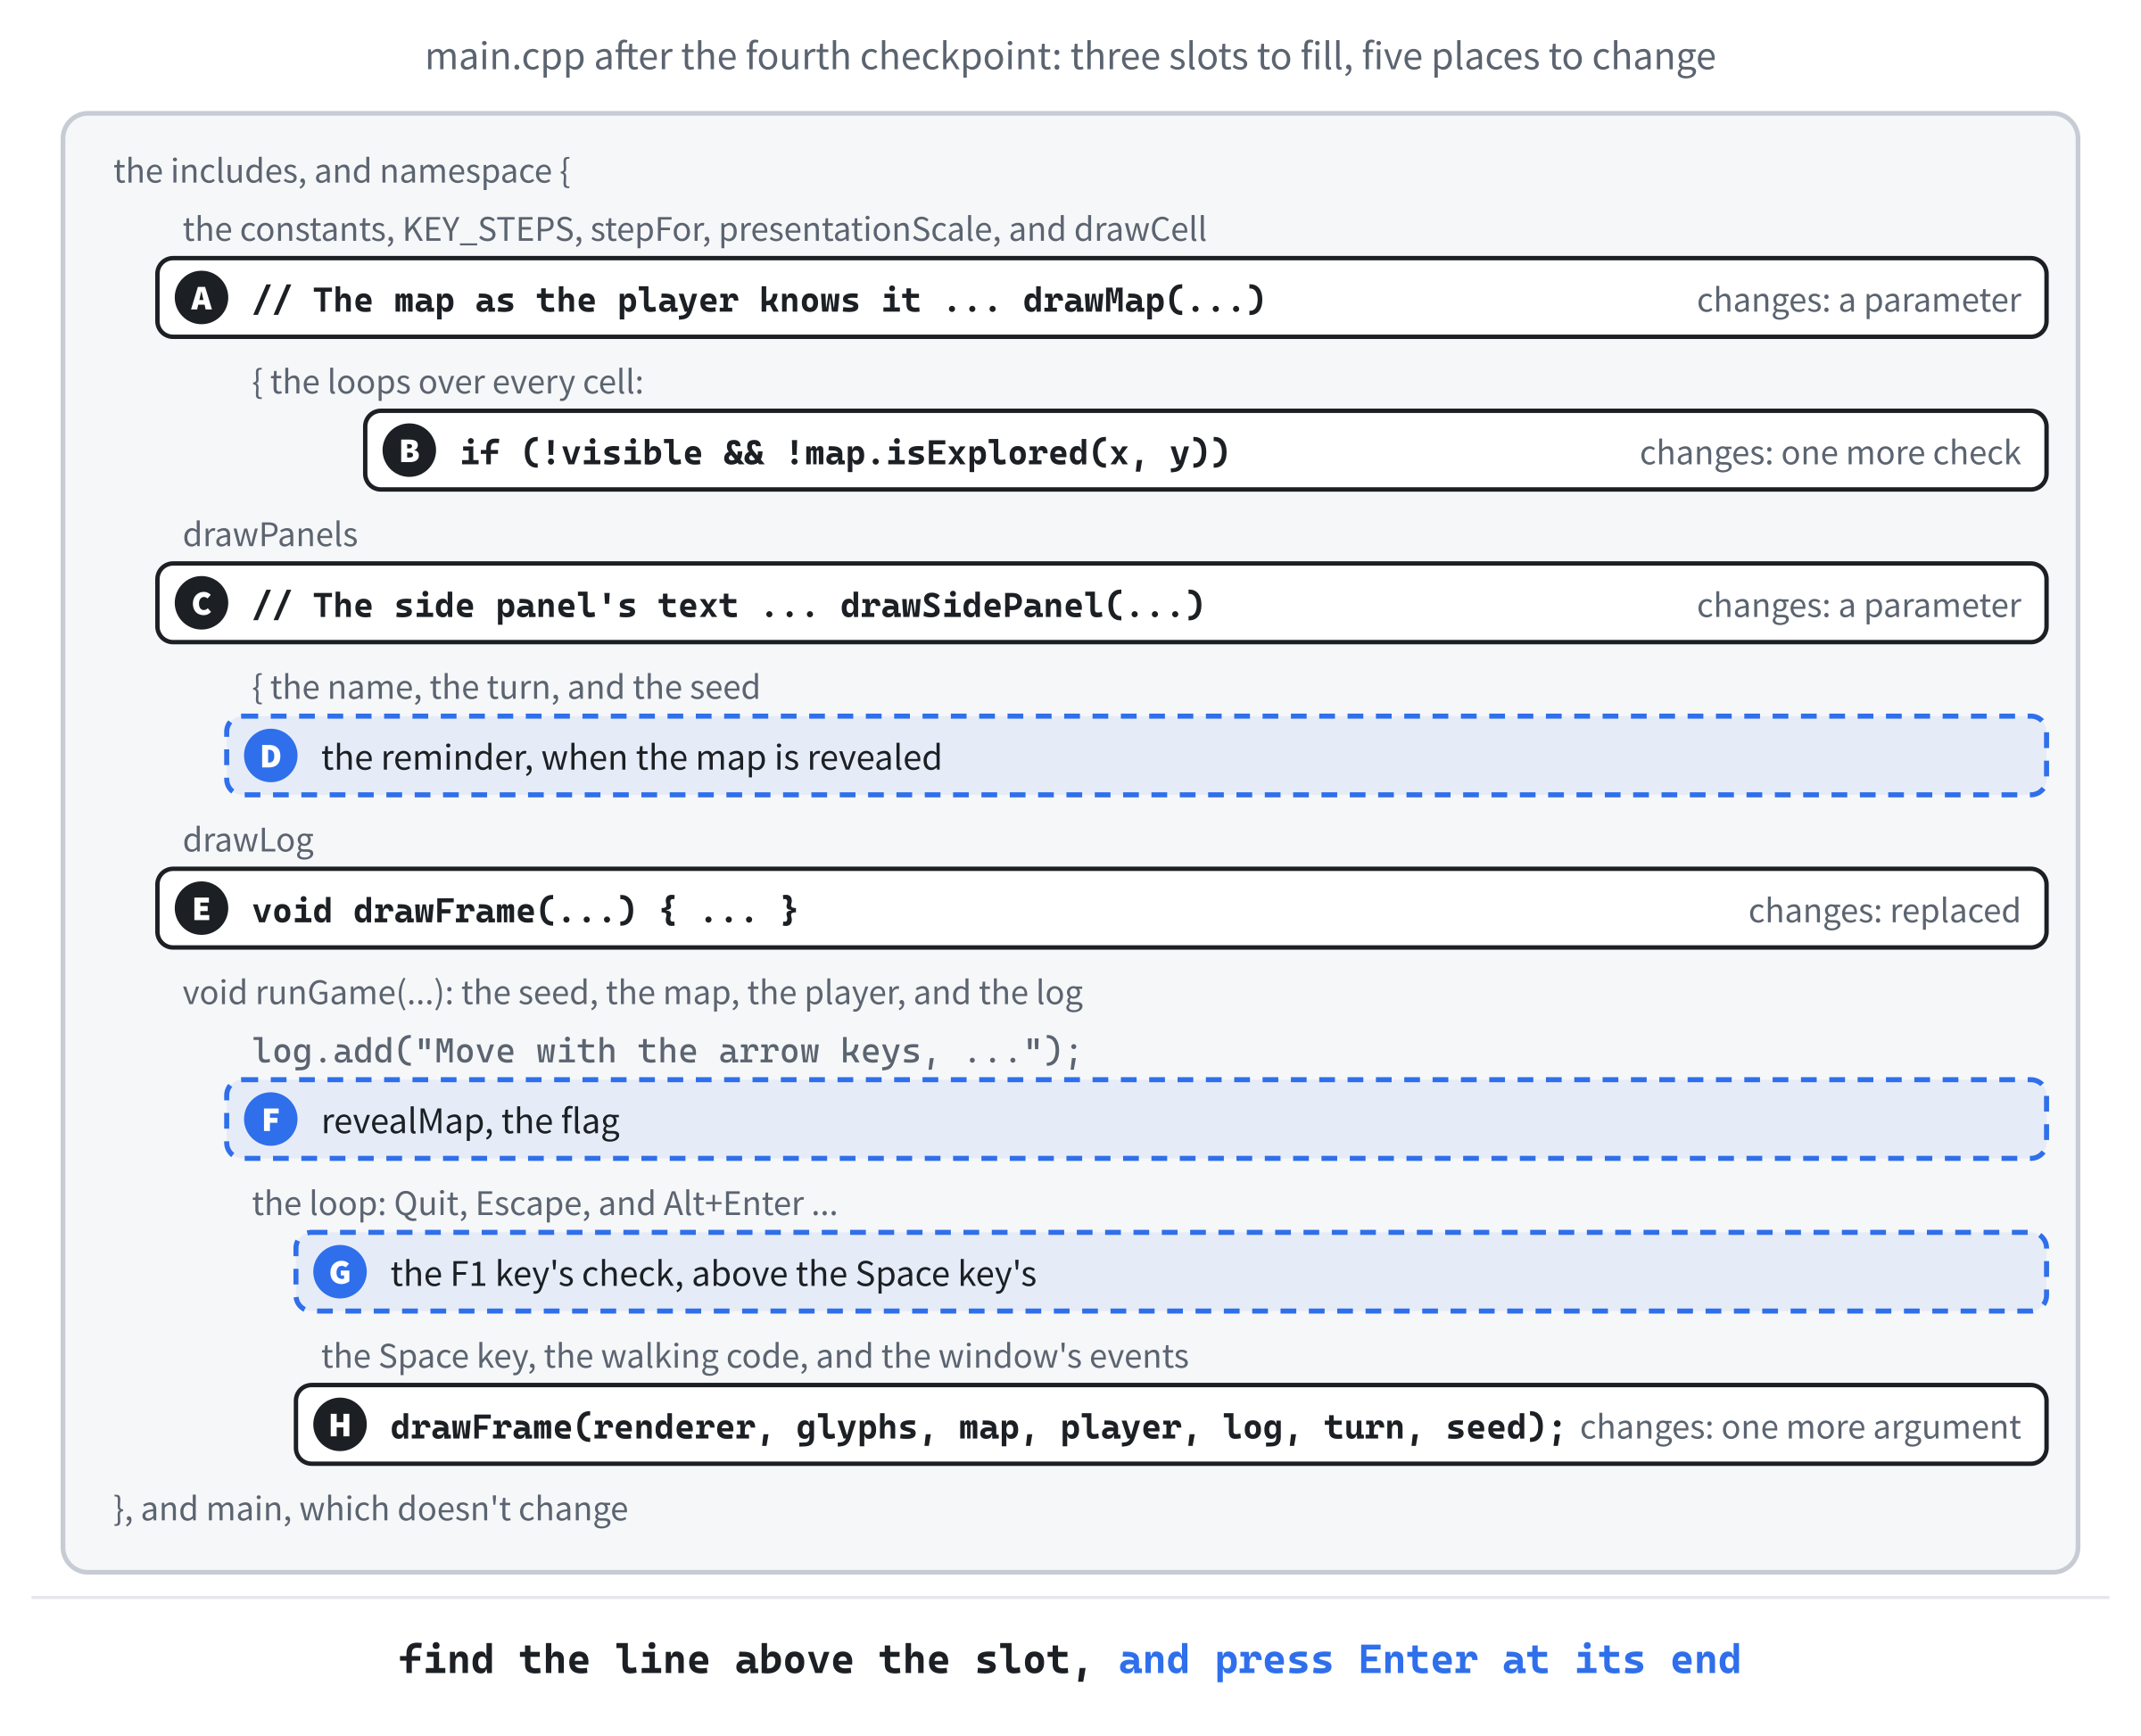Click the letter E badge beside drawFrame
The width and height of the screenshot is (2141, 1736).
202,909
